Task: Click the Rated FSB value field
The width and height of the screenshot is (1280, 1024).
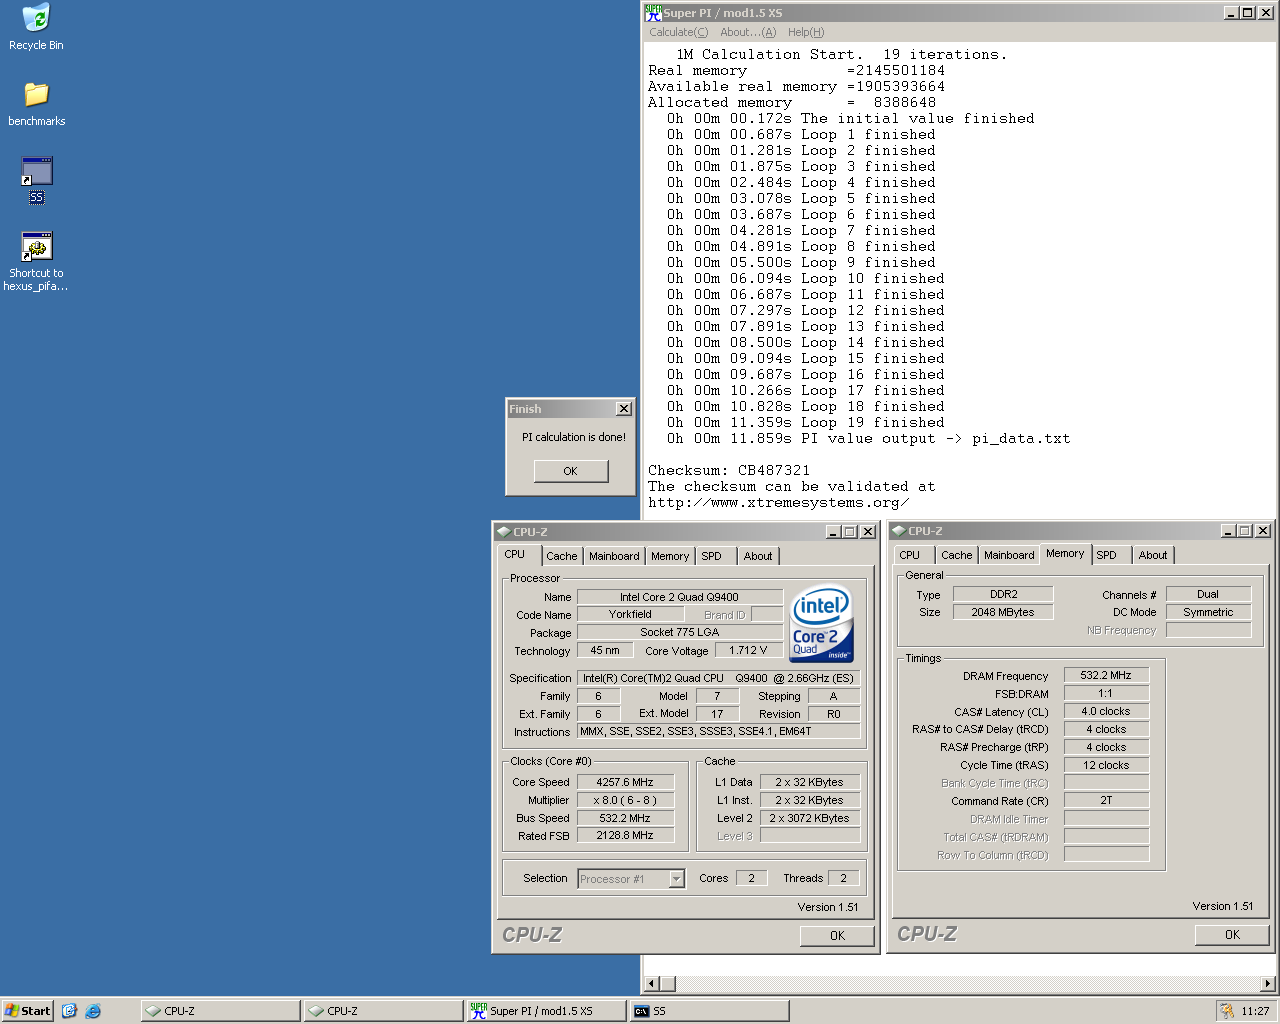Action: point(625,835)
